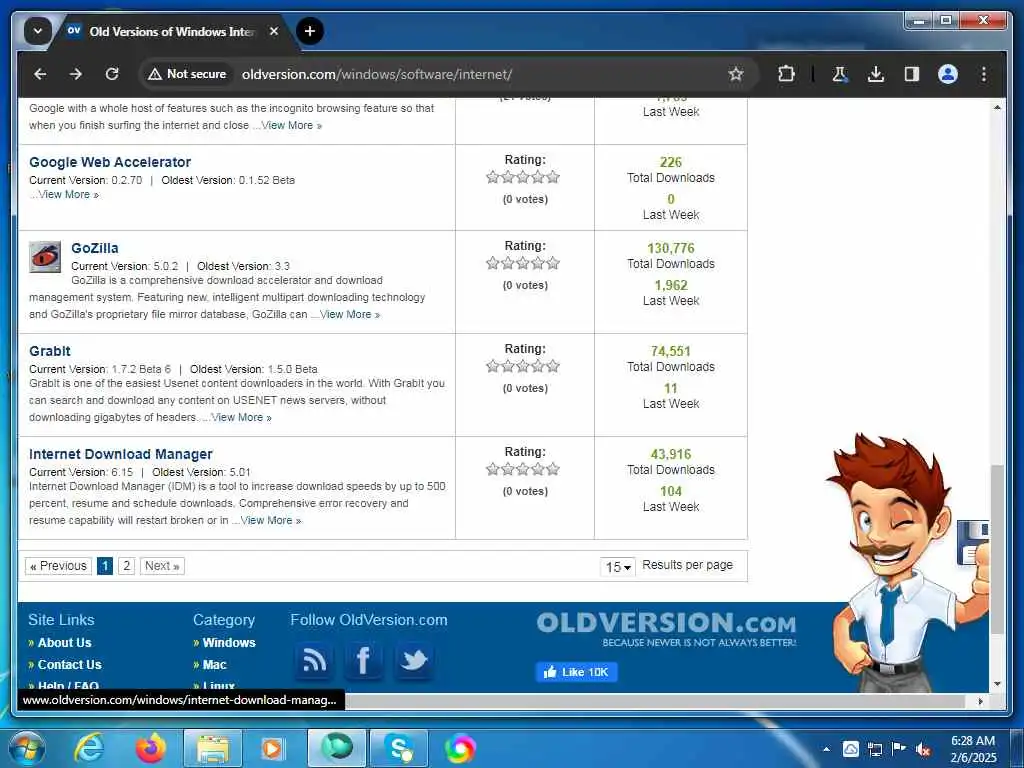Image resolution: width=1024 pixels, height=768 pixels.
Task: Click the vertical scrollbar thumb
Action: [x=997, y=549]
